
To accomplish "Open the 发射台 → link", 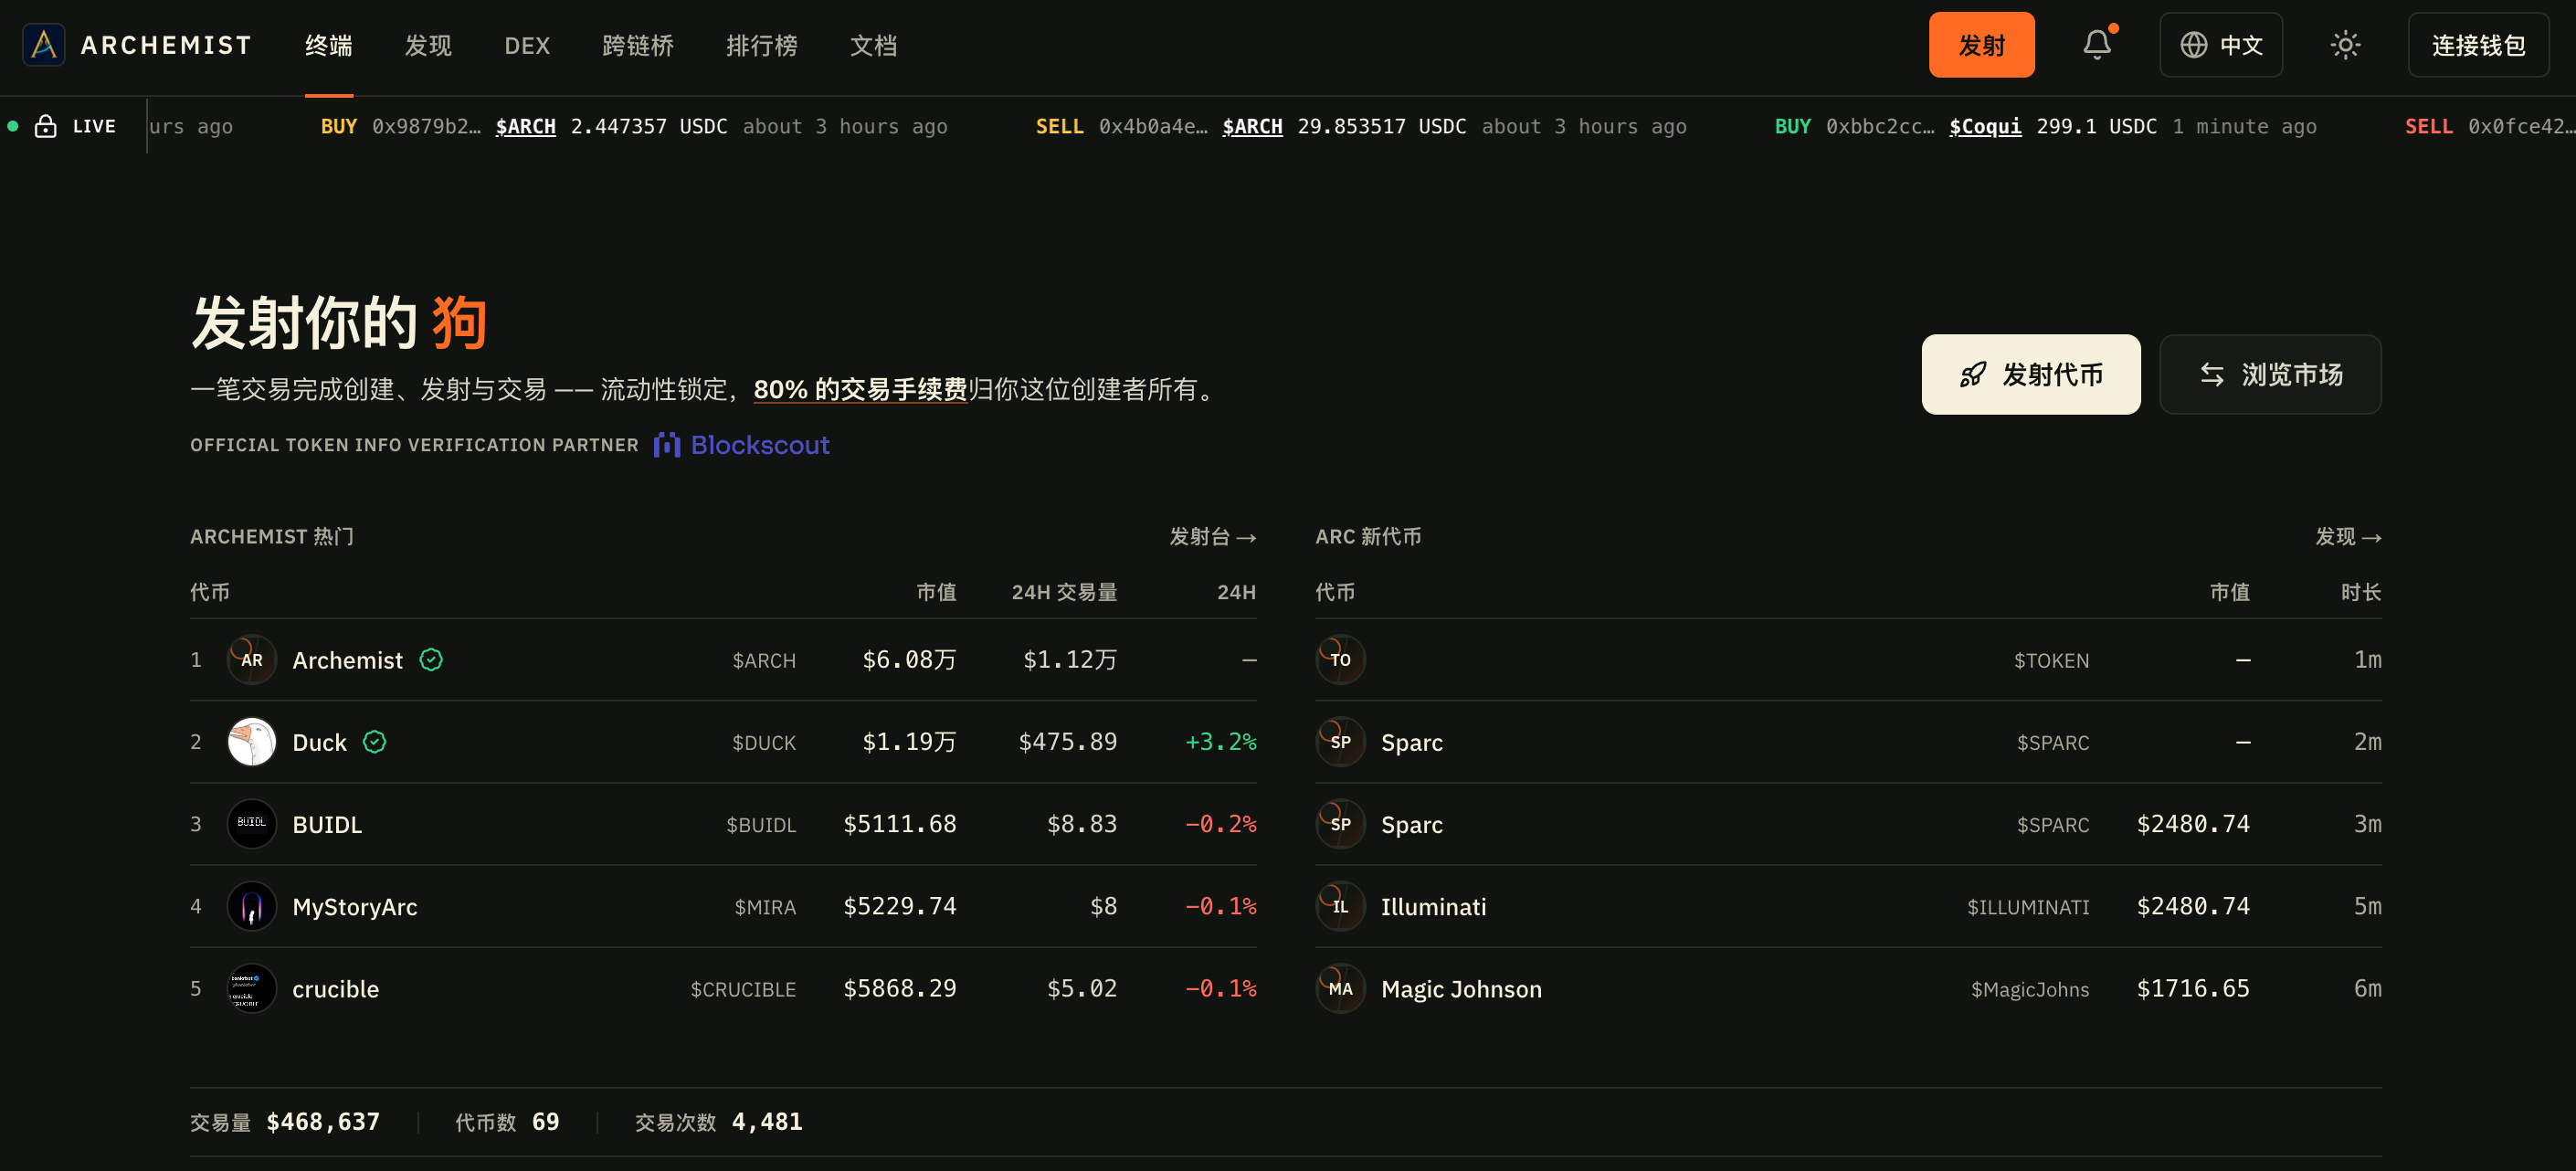I will click(x=1212, y=537).
